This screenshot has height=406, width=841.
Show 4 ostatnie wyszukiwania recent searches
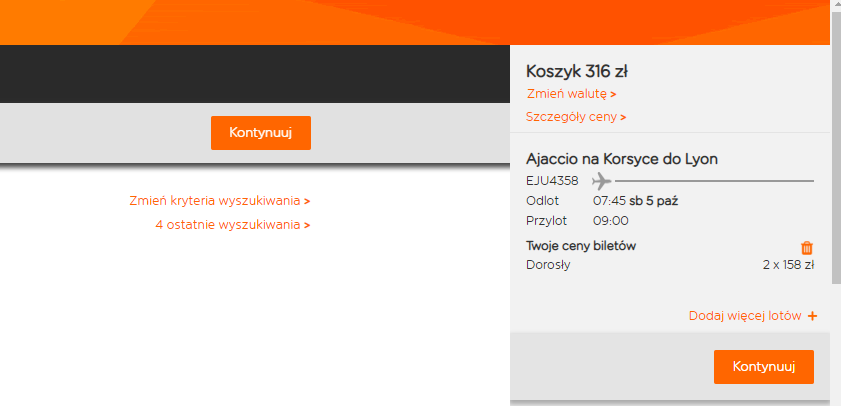click(232, 225)
